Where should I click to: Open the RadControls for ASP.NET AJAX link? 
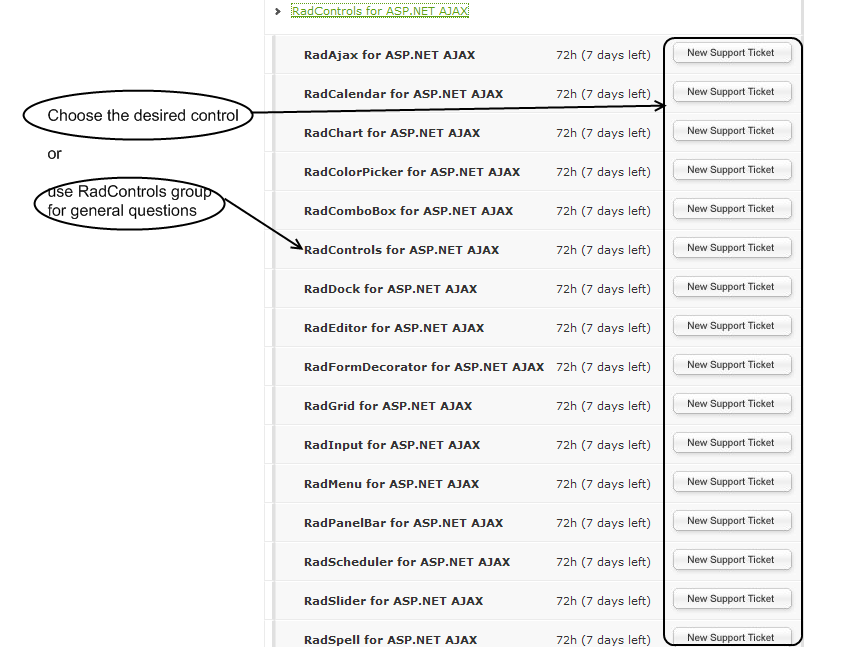coord(380,11)
